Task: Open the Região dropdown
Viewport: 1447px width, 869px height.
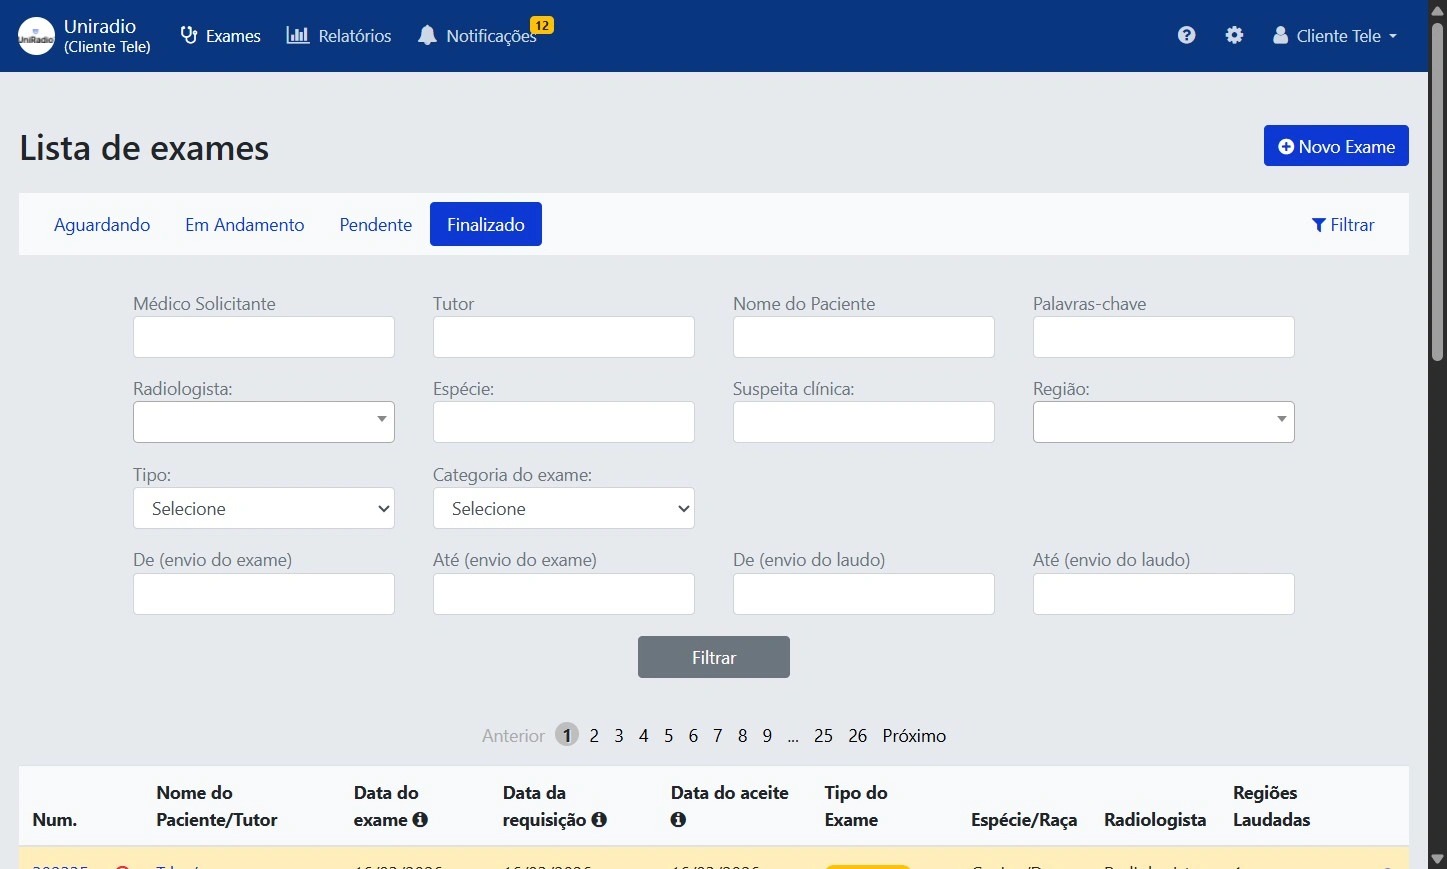Action: tap(1163, 422)
